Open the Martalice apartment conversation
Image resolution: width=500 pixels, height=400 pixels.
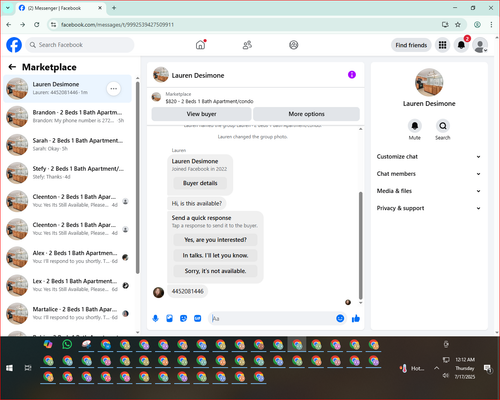pos(68,313)
